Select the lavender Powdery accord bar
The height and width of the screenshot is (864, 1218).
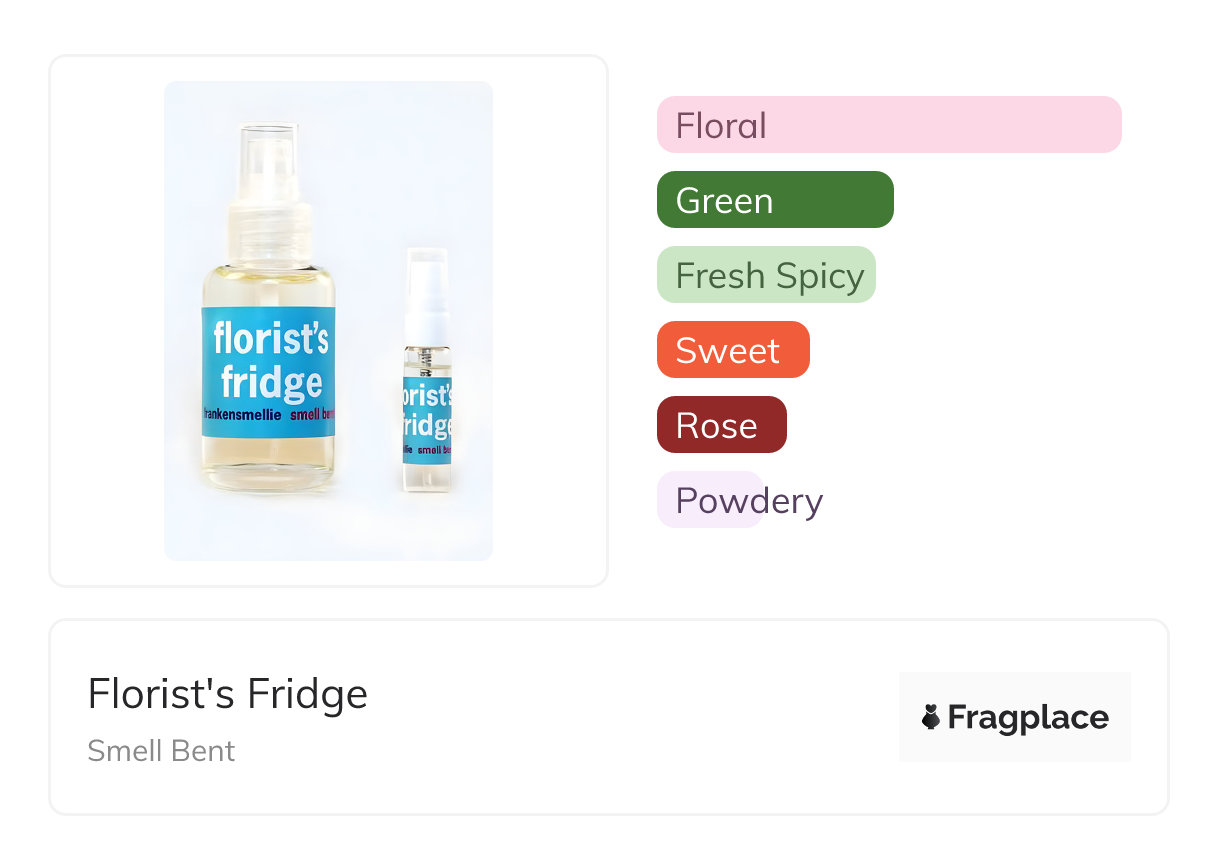(712, 500)
